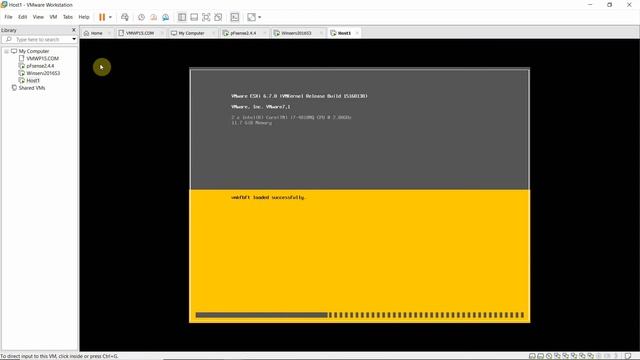Select pfsense2.4.4 in the library tree

(40, 66)
